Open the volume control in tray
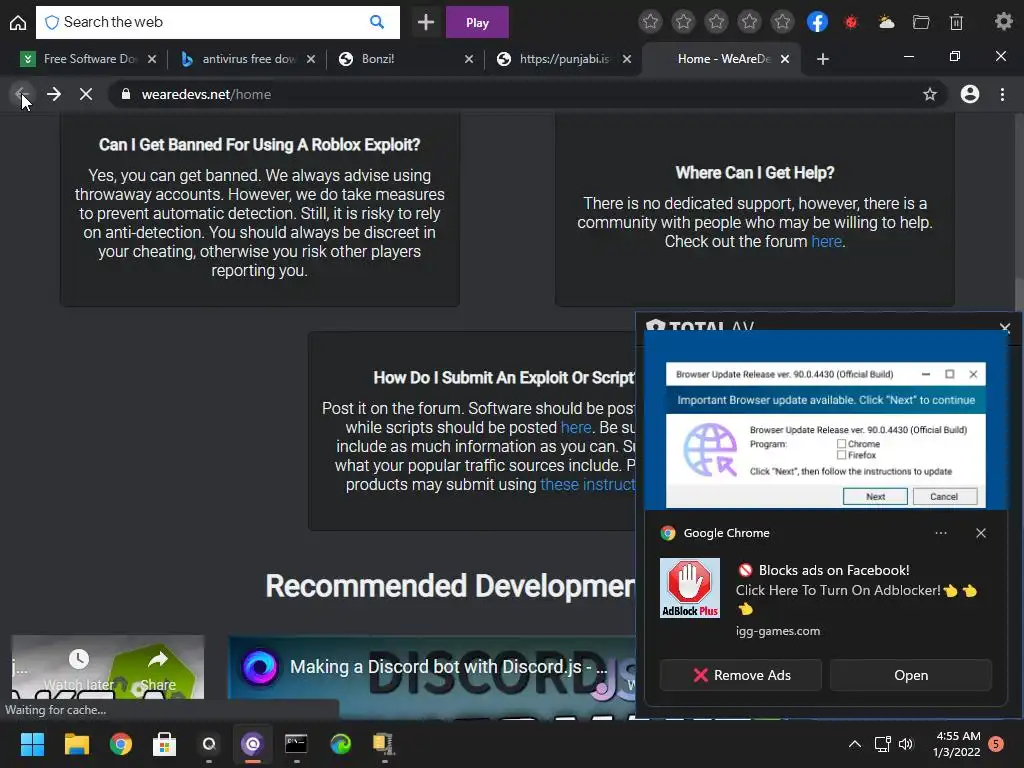 (906, 744)
